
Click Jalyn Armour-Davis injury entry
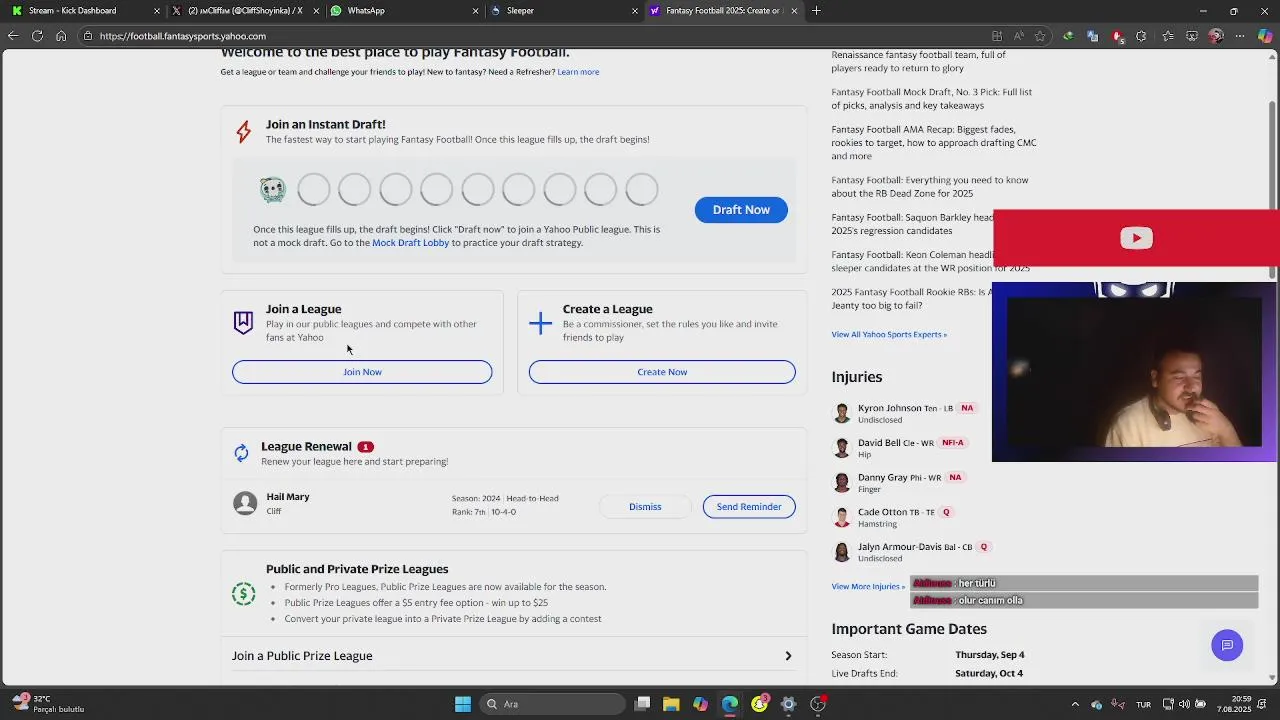point(912,552)
